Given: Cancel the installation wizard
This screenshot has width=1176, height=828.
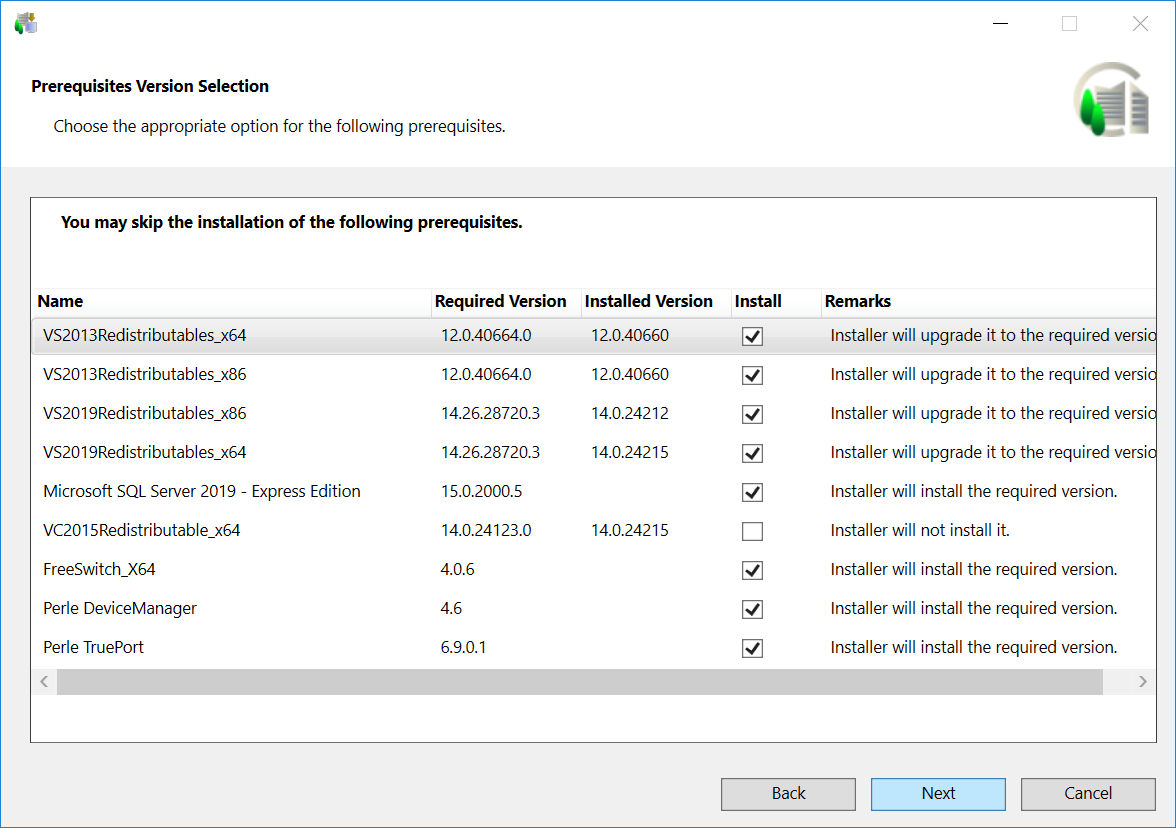Looking at the screenshot, I should pos(1088,794).
